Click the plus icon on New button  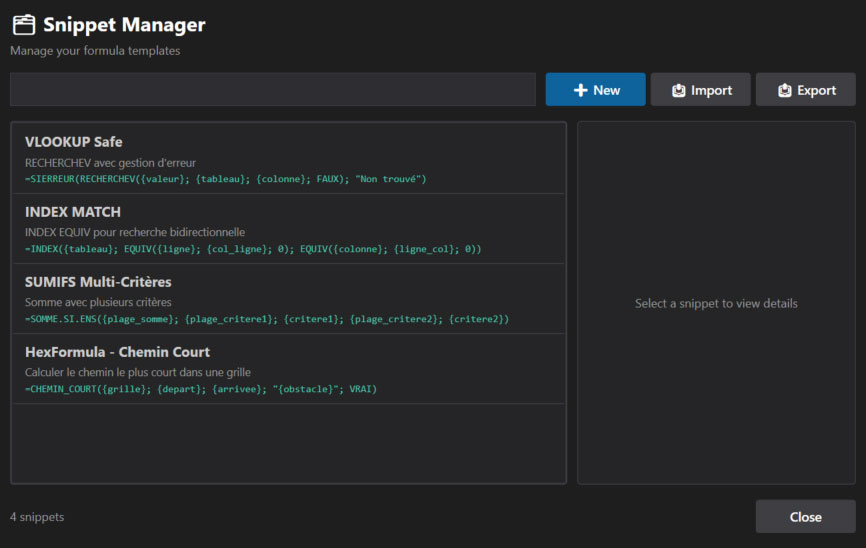tap(580, 90)
